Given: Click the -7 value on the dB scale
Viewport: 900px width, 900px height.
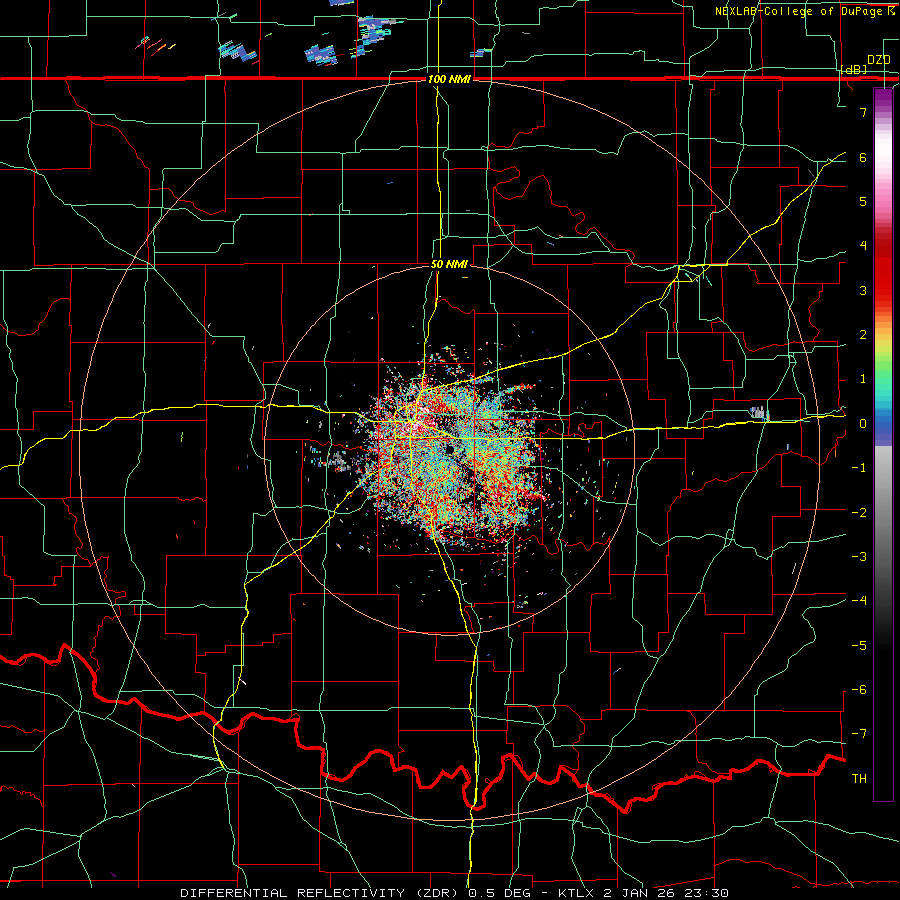Looking at the screenshot, I should [x=859, y=734].
